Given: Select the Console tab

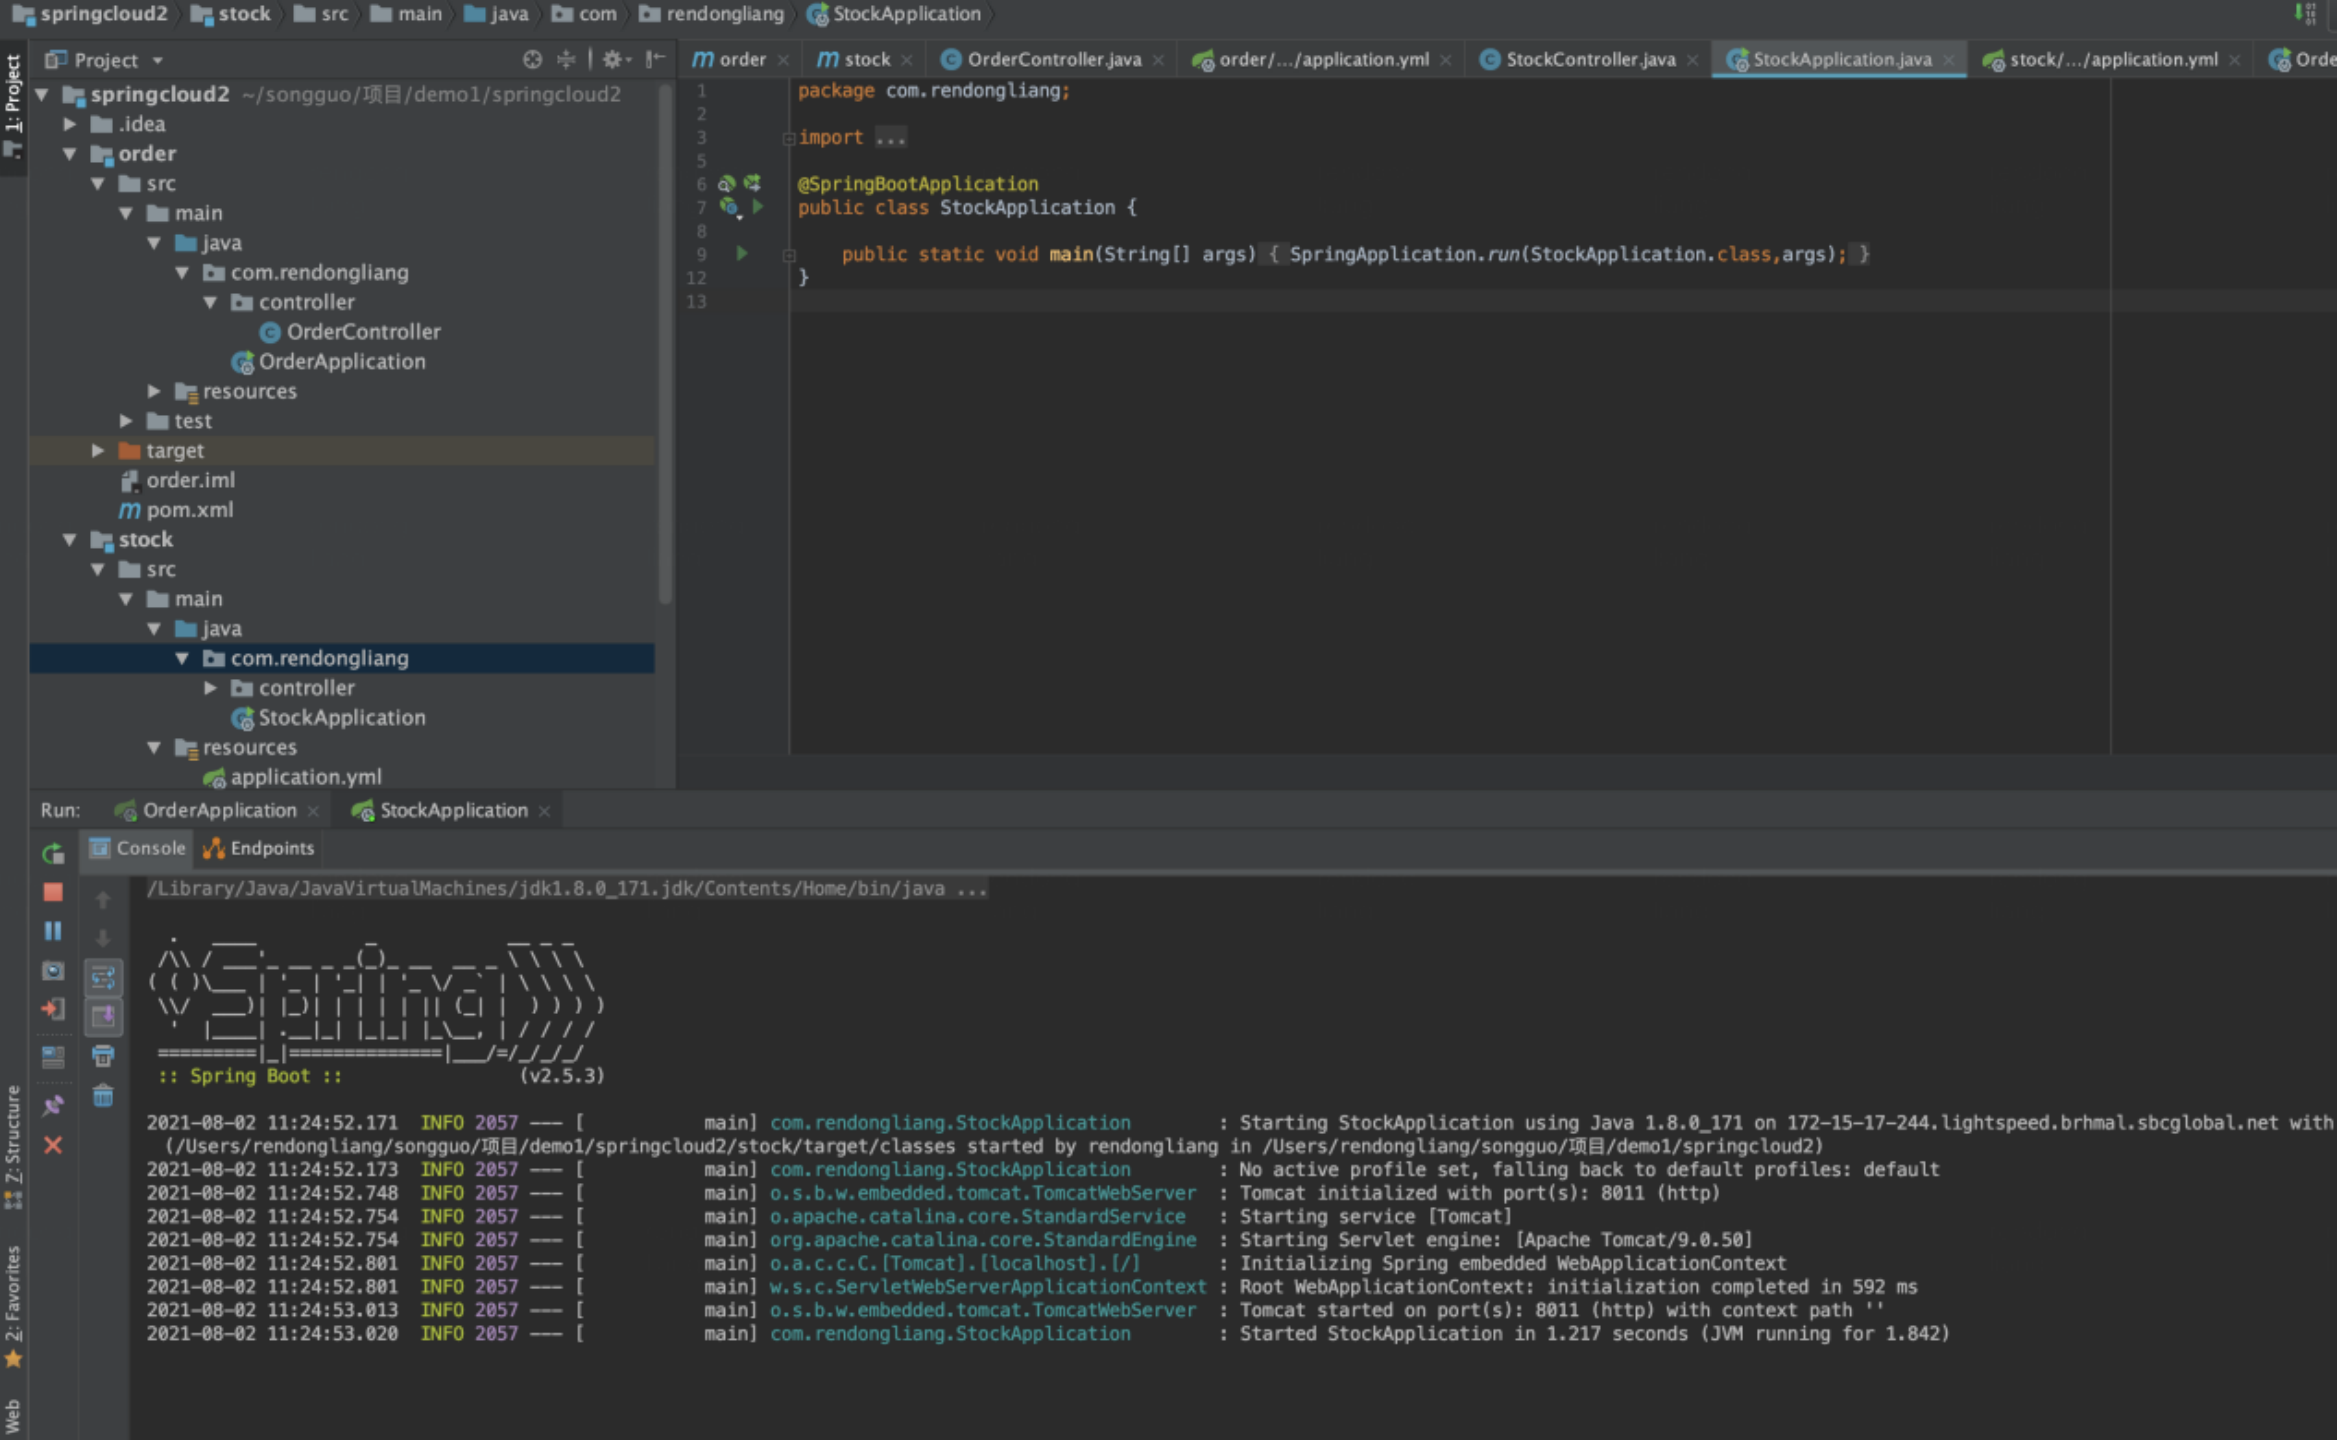Looking at the screenshot, I should point(138,848).
